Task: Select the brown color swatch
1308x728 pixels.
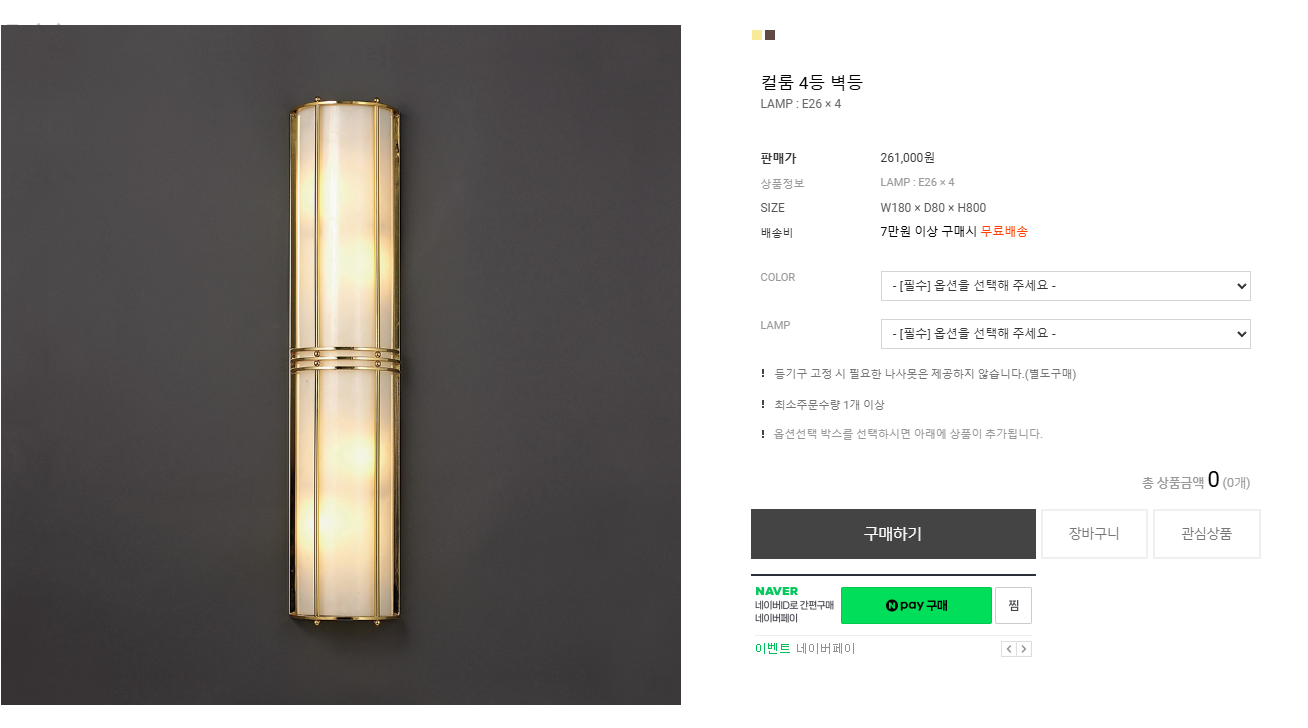Action: [770, 35]
